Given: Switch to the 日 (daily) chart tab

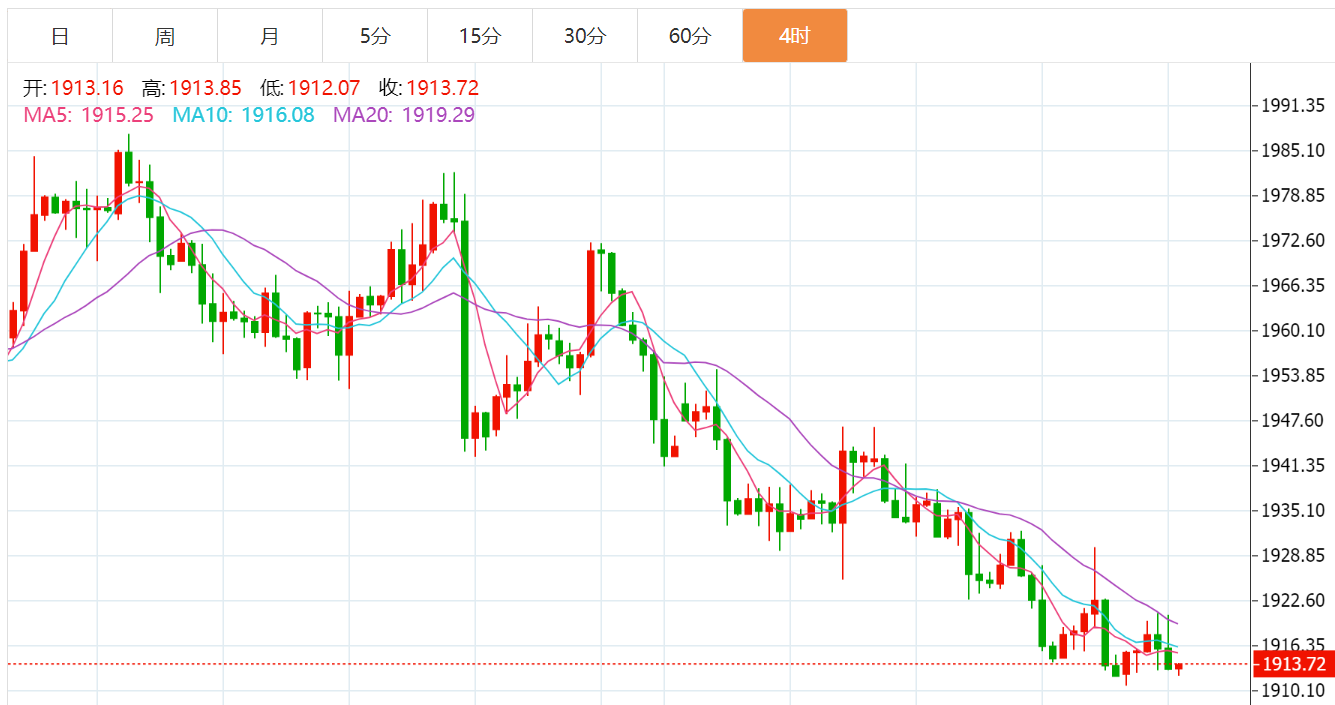Looking at the screenshot, I should 60,36.
